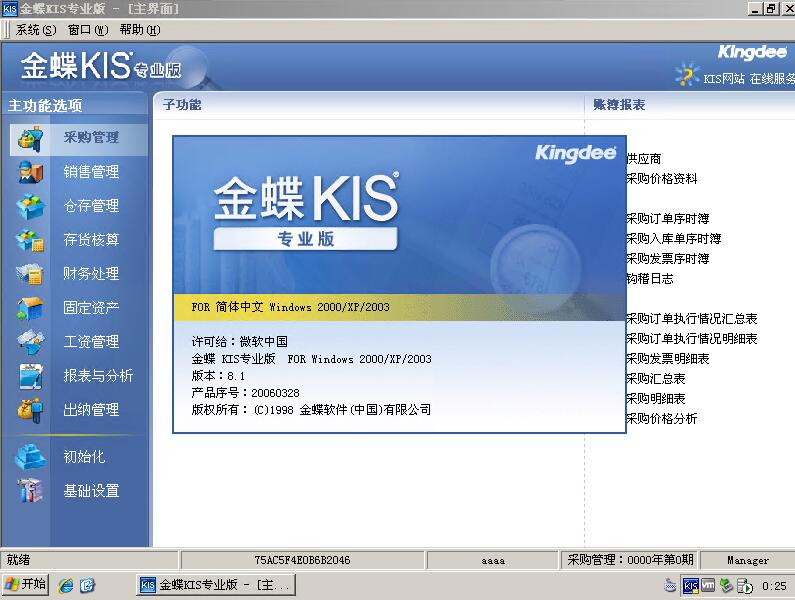Open the 销售管理 module icon
Screen dimensions: 795x600
[30, 172]
